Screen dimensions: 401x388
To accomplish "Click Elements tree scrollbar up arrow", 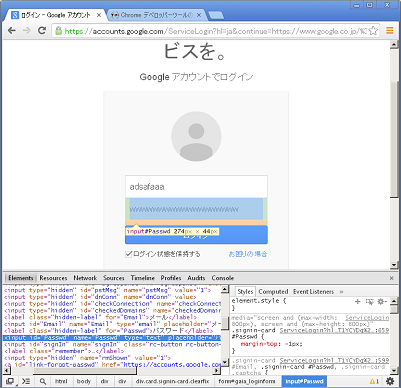I will pyautogui.click(x=225, y=289).
